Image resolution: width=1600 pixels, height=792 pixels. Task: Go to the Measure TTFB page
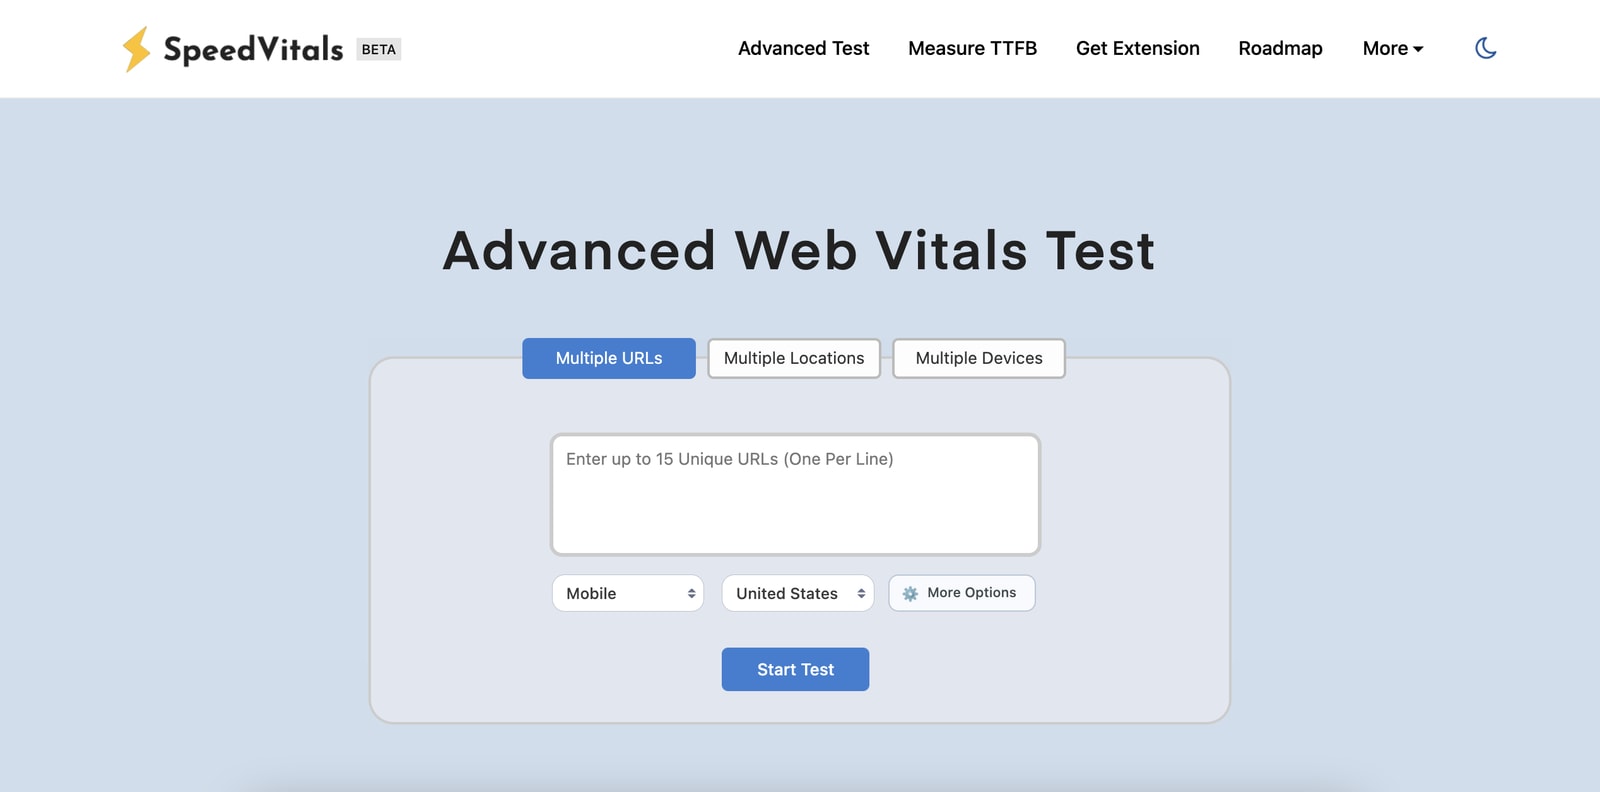[x=972, y=48]
